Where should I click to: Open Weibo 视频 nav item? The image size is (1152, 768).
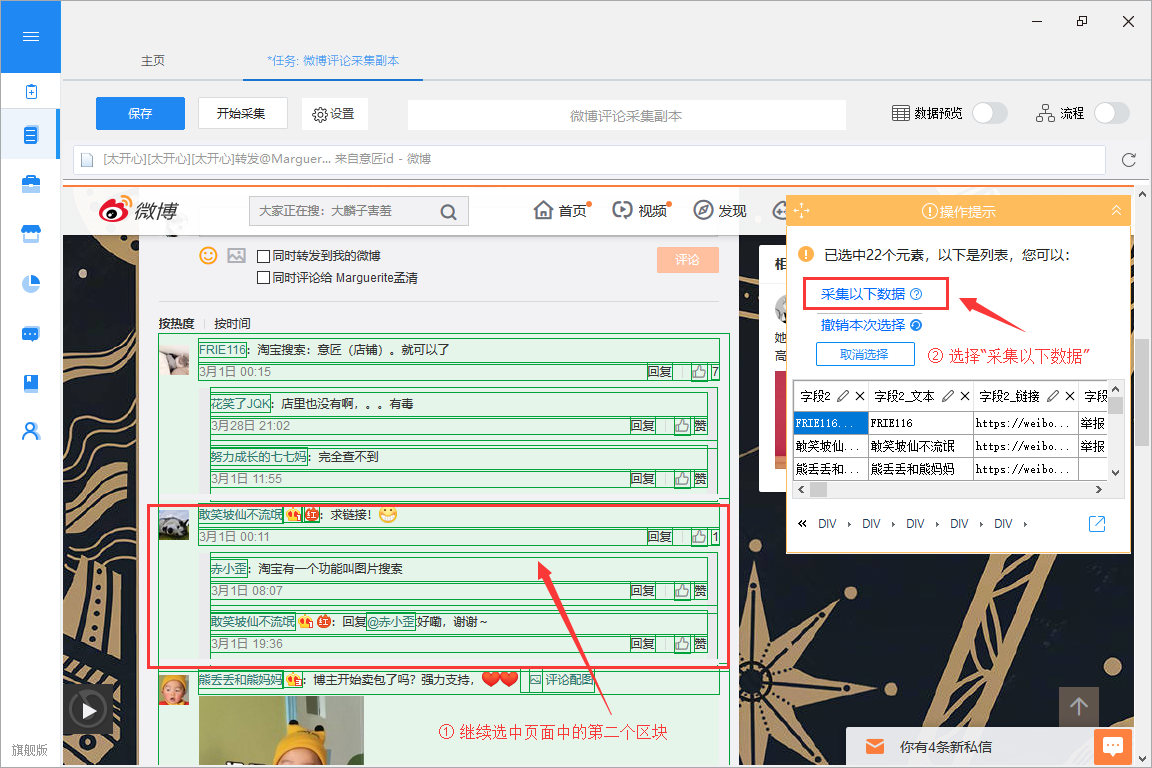[x=641, y=210]
